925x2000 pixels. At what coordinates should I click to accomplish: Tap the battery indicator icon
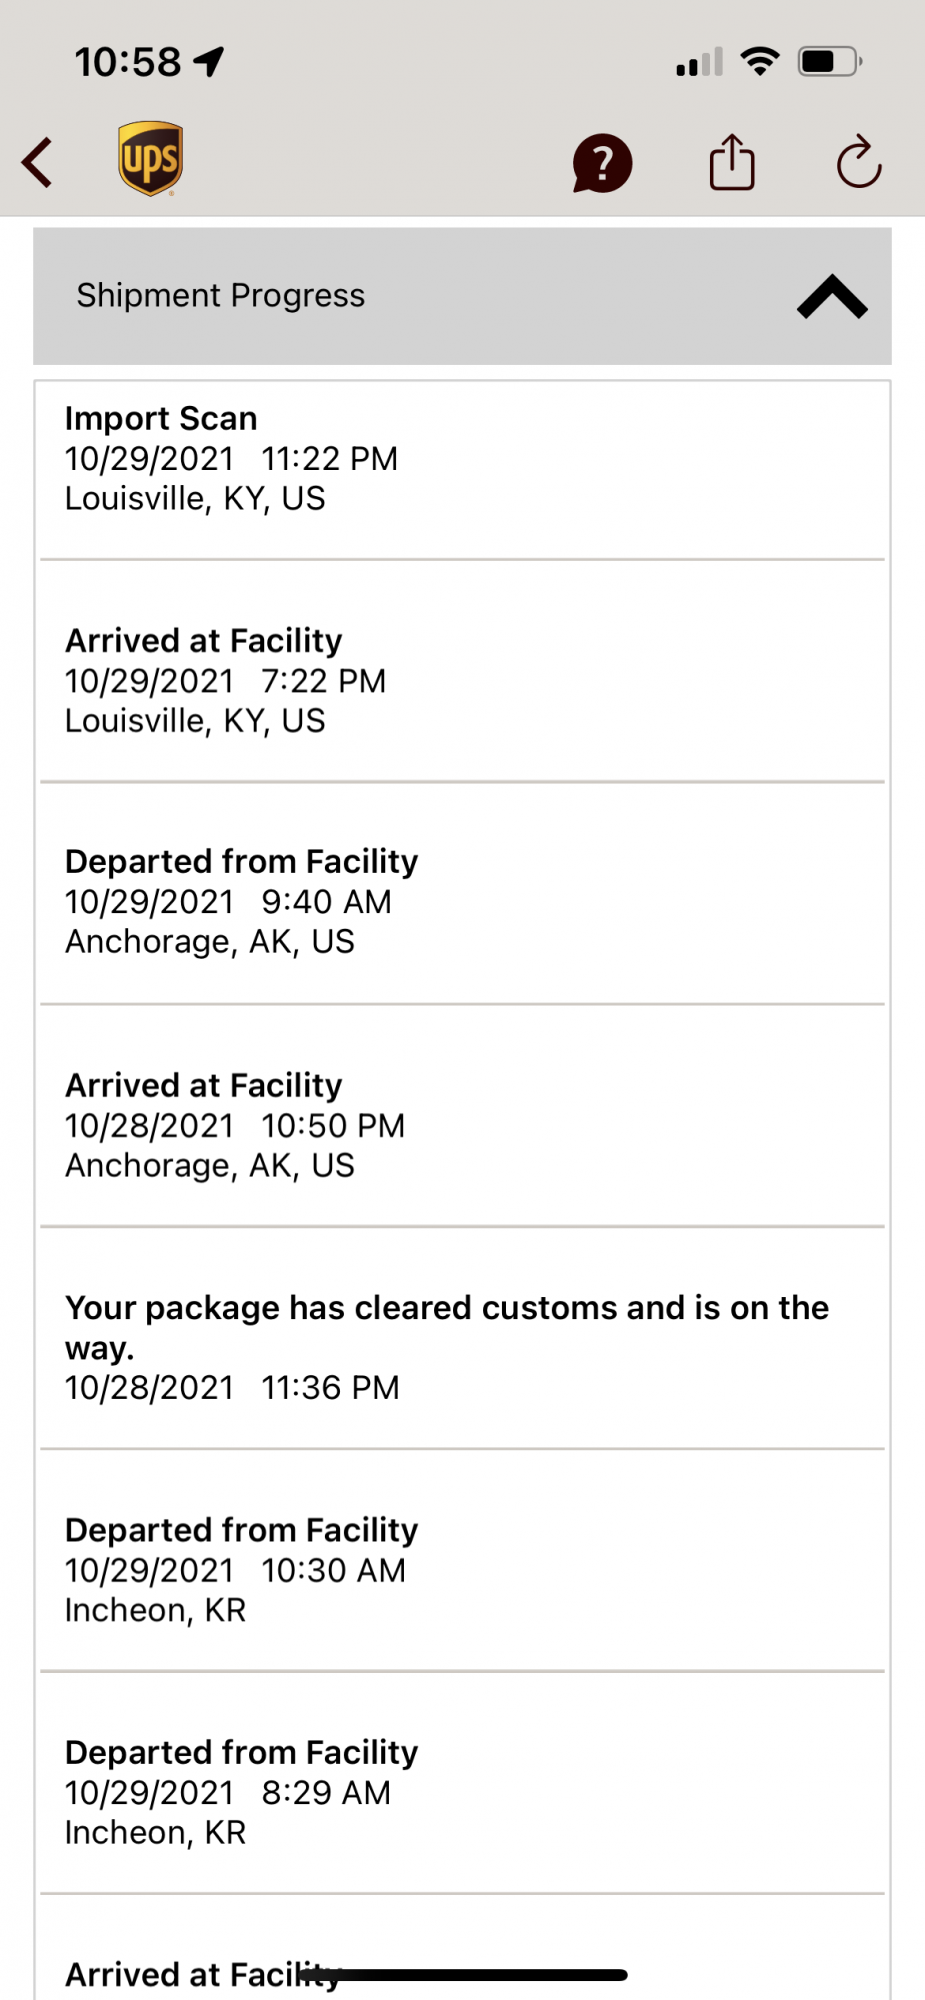pyautogui.click(x=829, y=62)
